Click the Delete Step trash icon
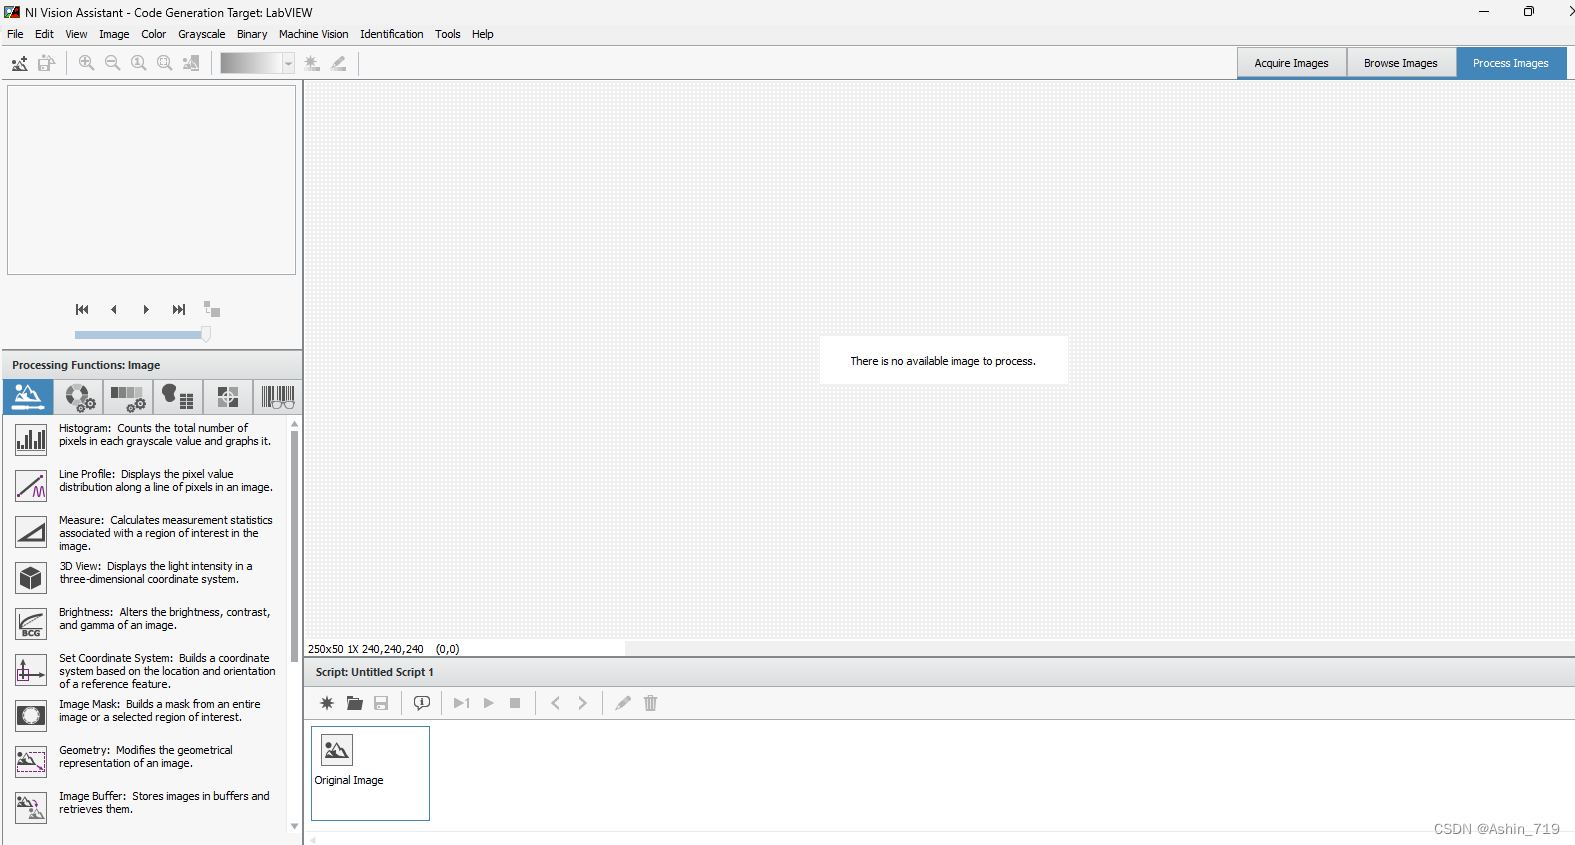This screenshot has width=1575, height=845. point(651,703)
